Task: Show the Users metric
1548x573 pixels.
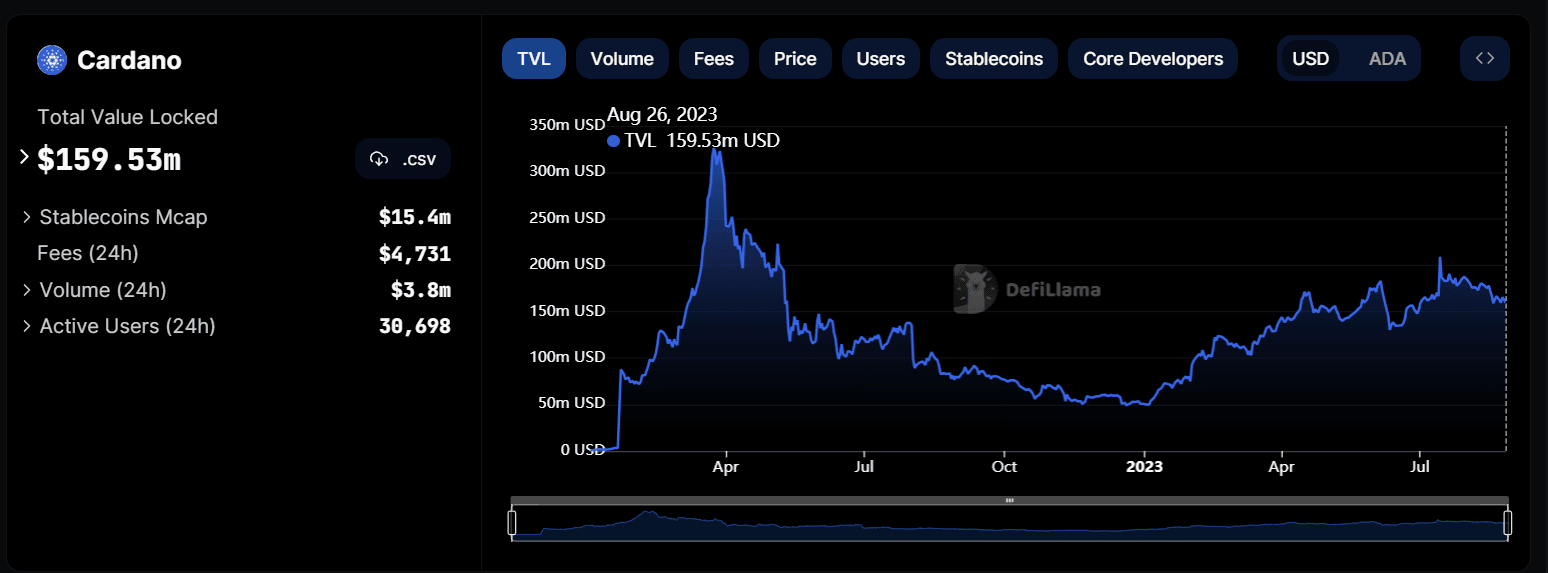Action: pos(881,59)
